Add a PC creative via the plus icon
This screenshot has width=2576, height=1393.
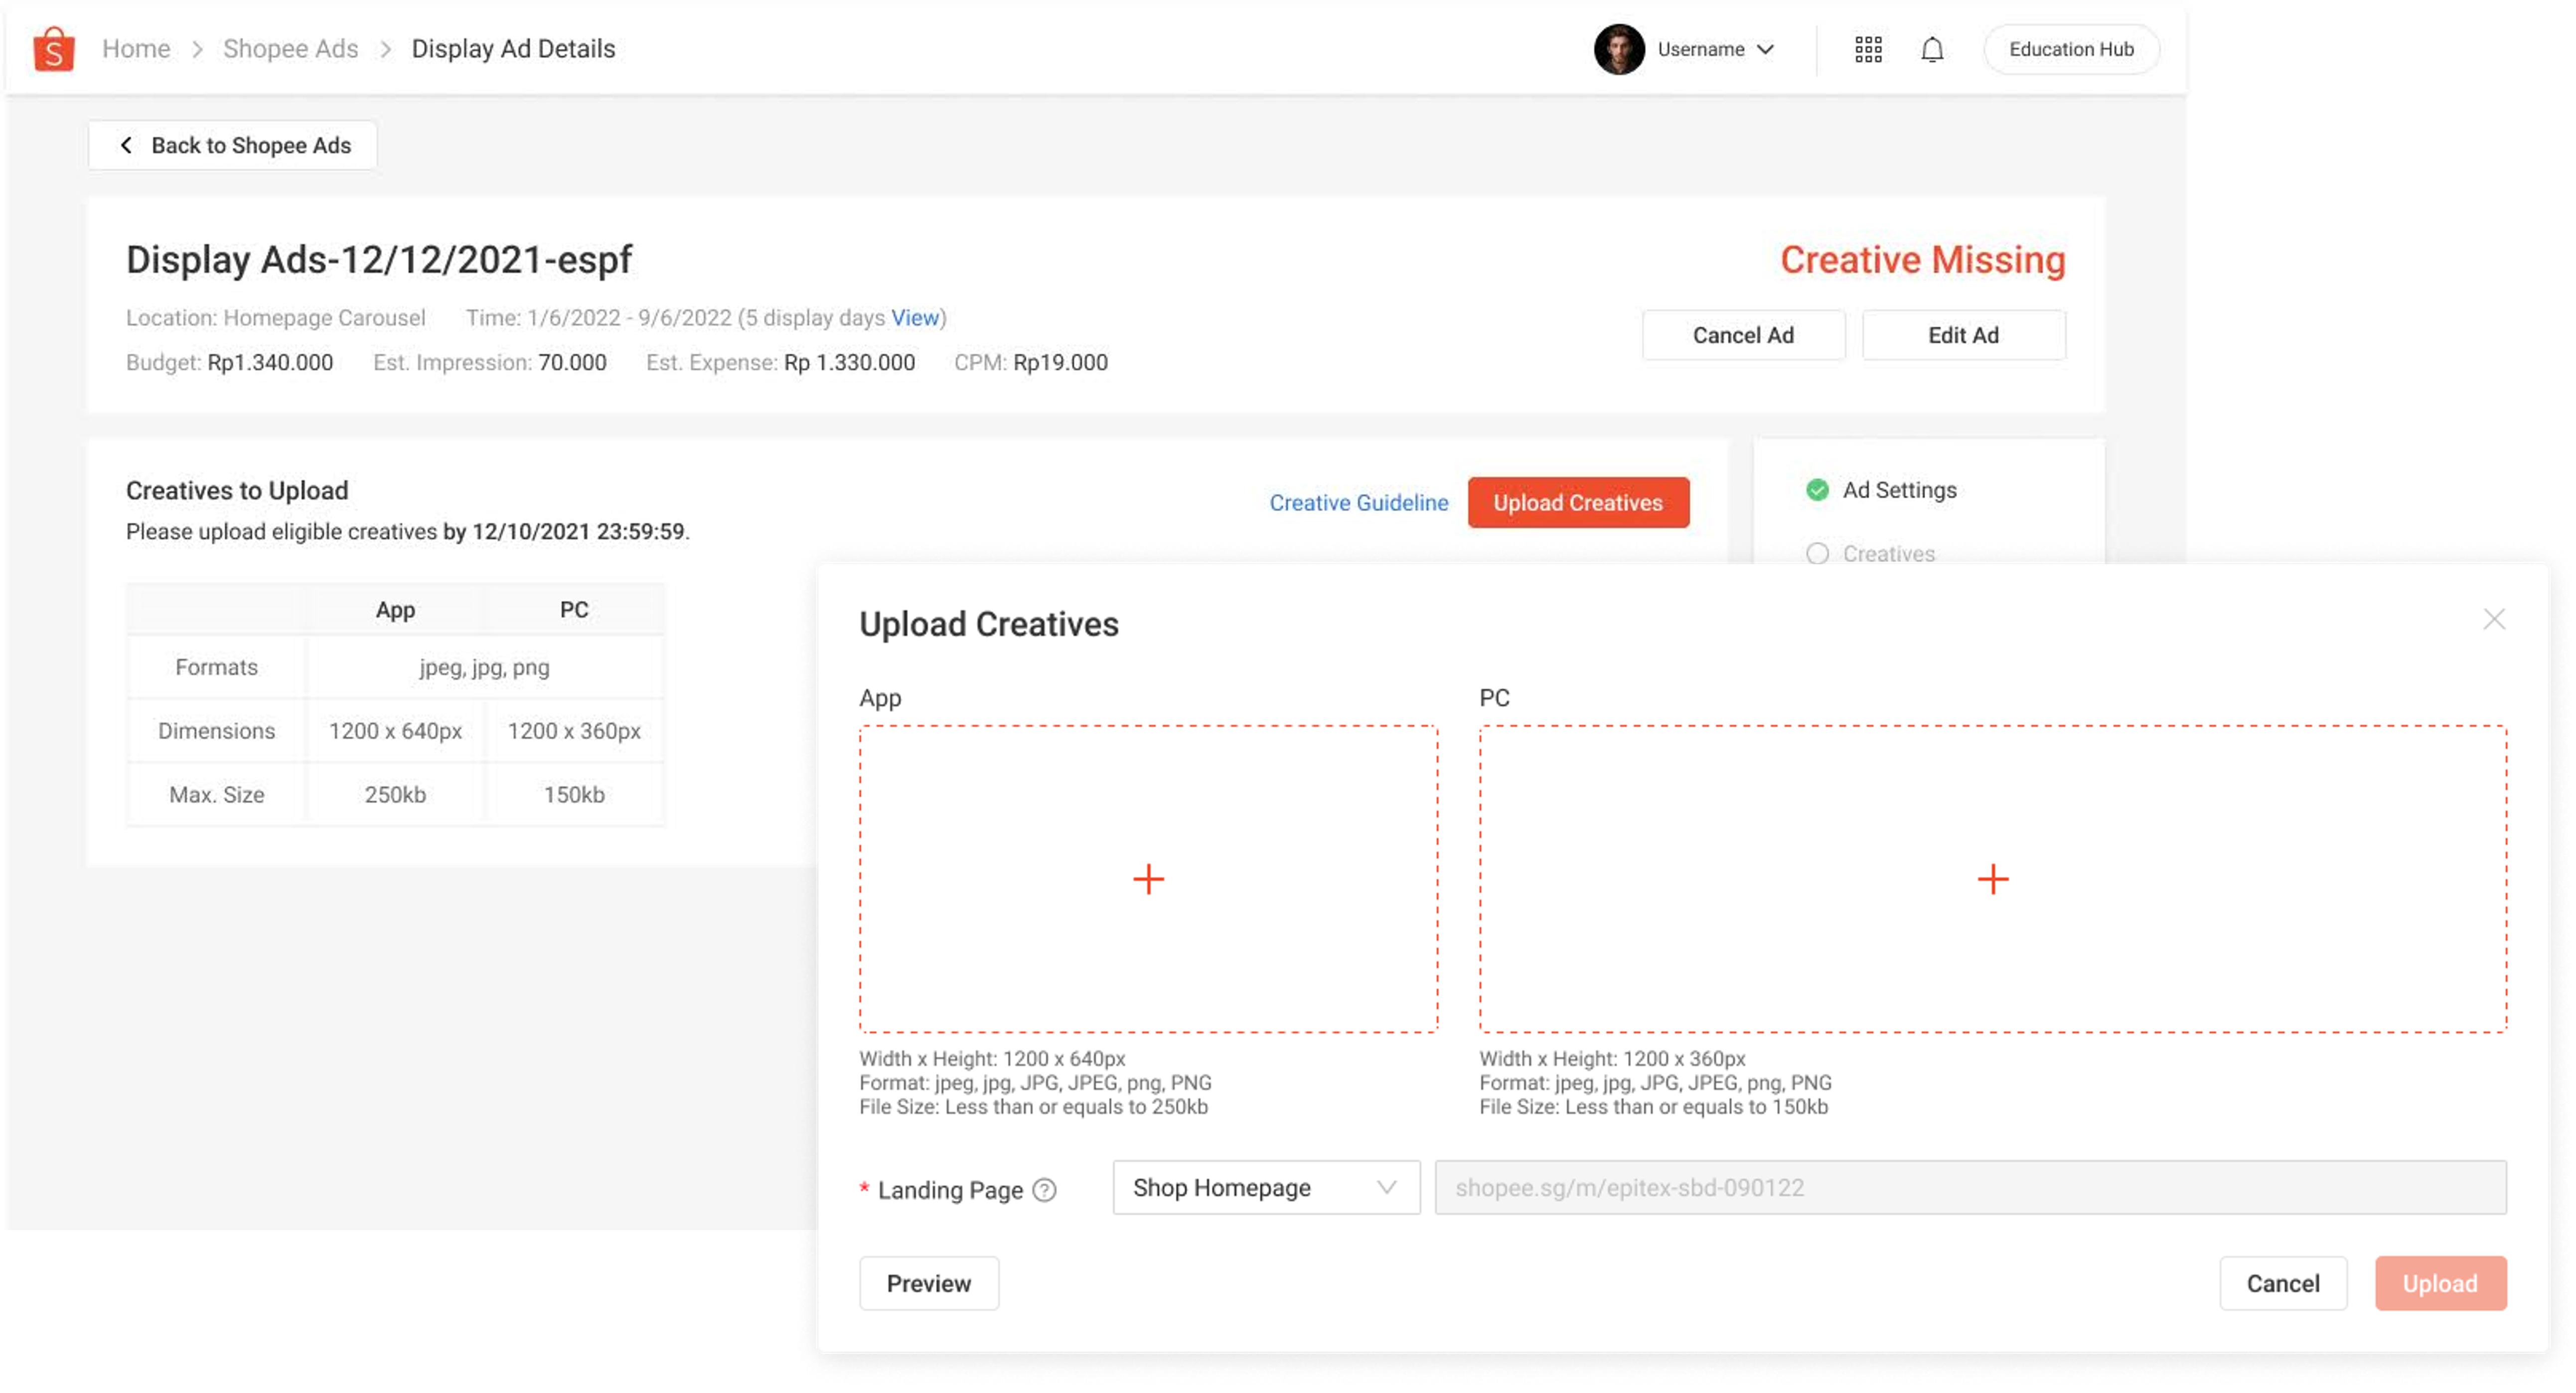(1993, 879)
